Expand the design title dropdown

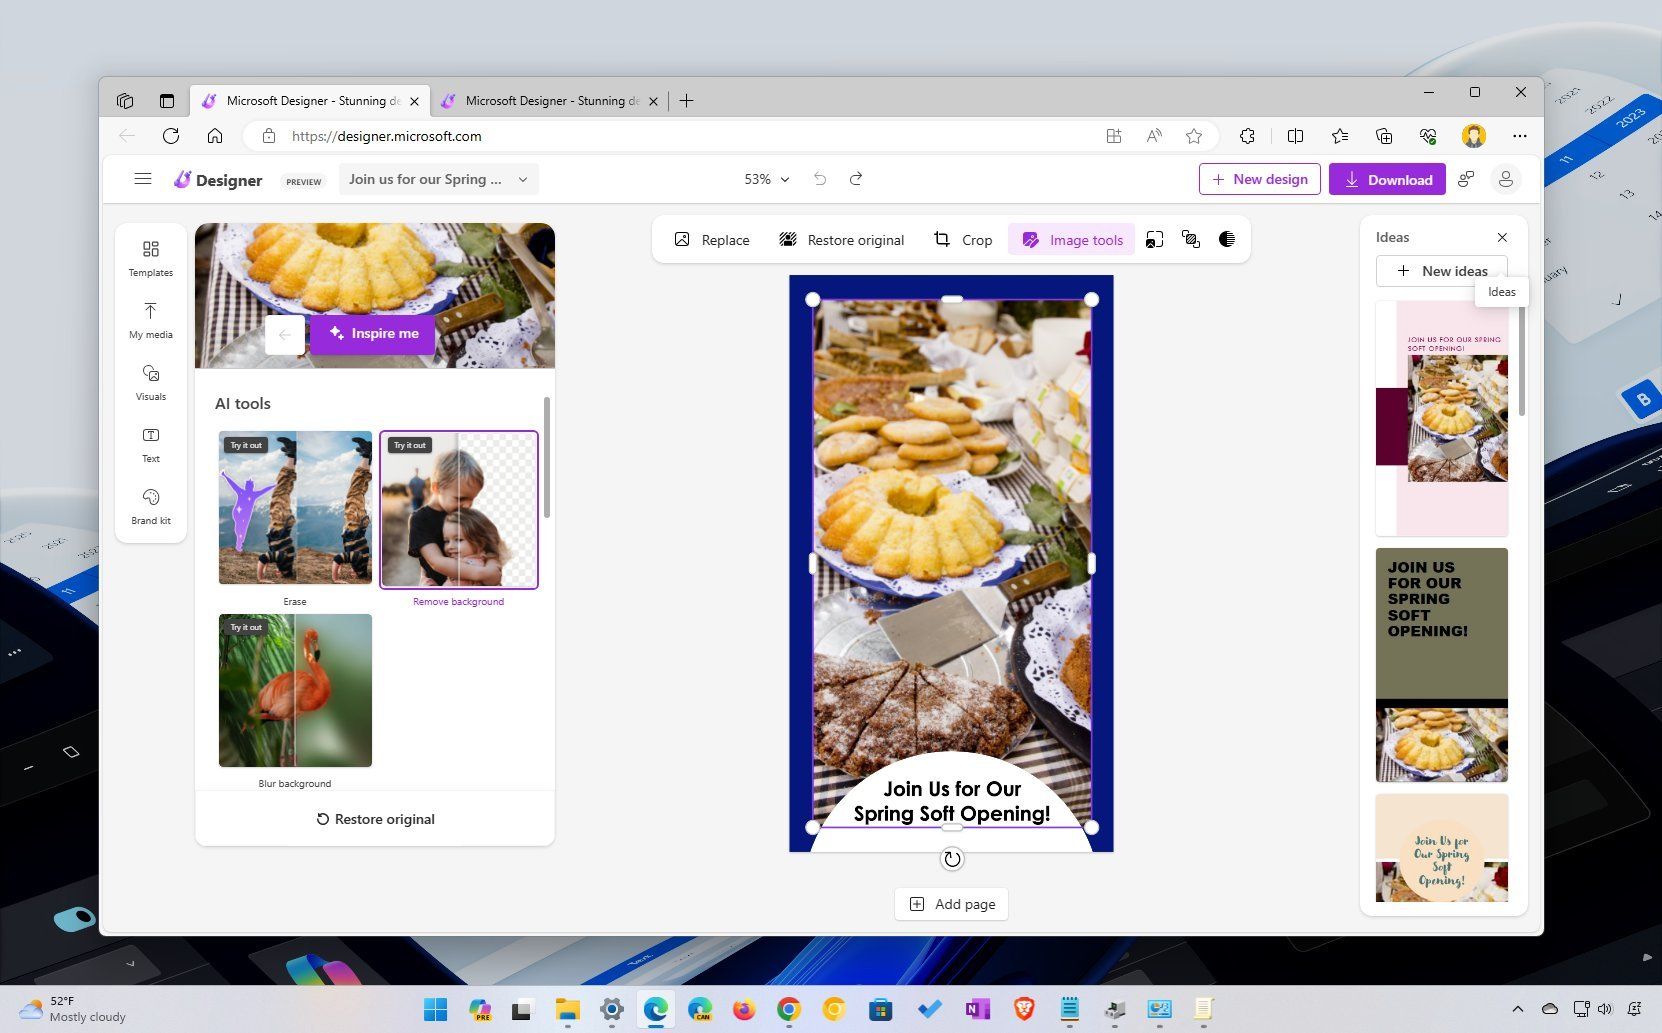coord(522,179)
